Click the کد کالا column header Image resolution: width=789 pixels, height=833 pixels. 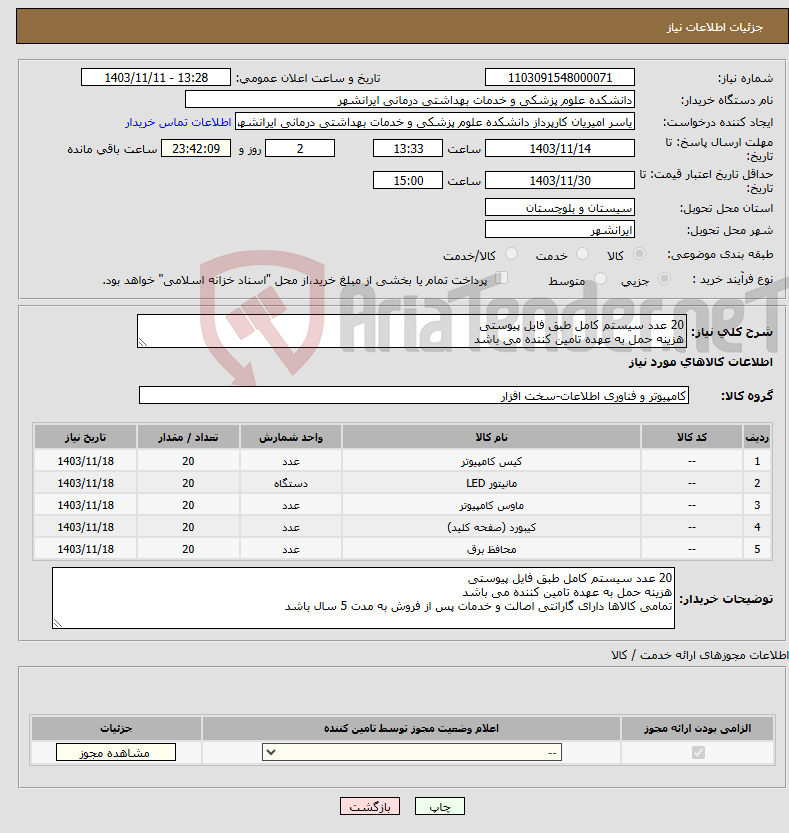[692, 437]
